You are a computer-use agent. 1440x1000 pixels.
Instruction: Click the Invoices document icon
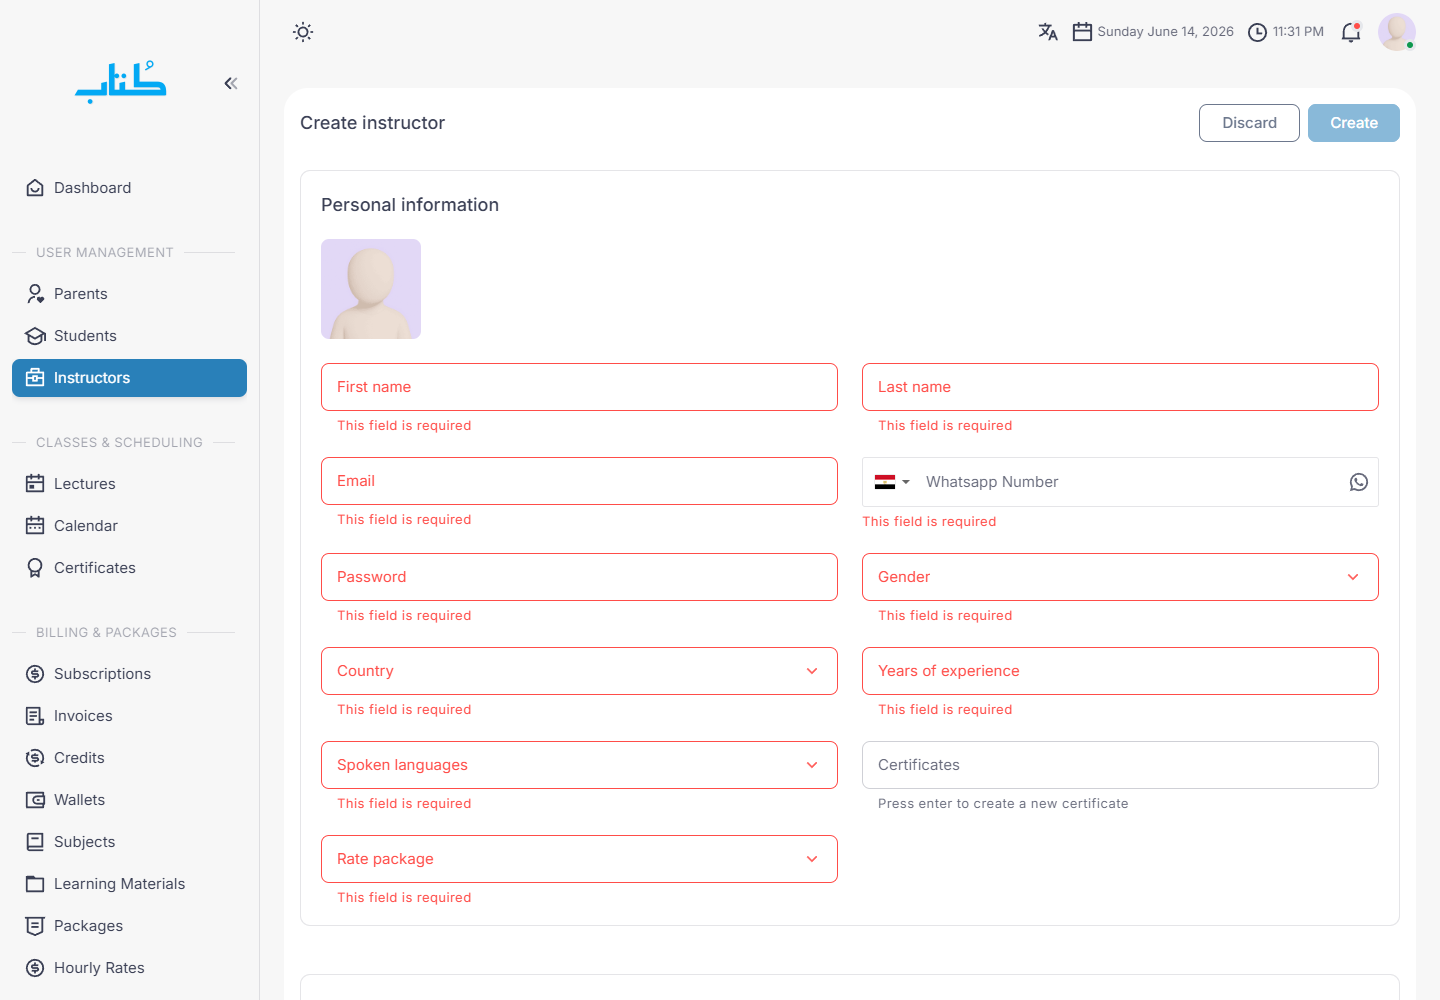[x=35, y=716]
